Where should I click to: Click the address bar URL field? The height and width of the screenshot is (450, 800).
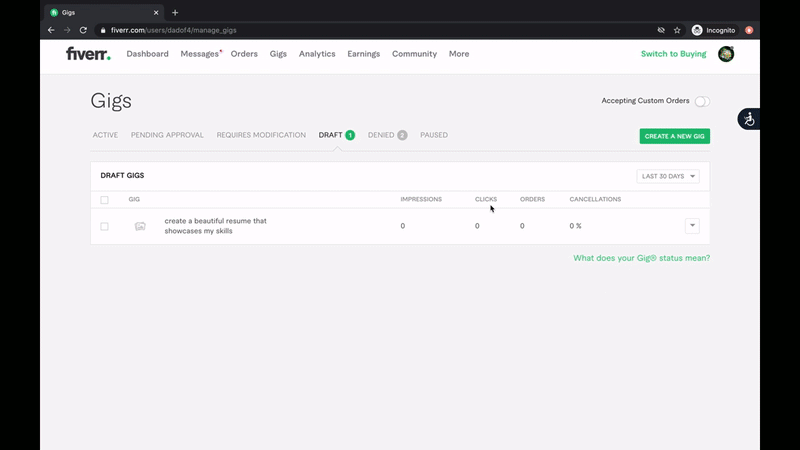point(350,30)
